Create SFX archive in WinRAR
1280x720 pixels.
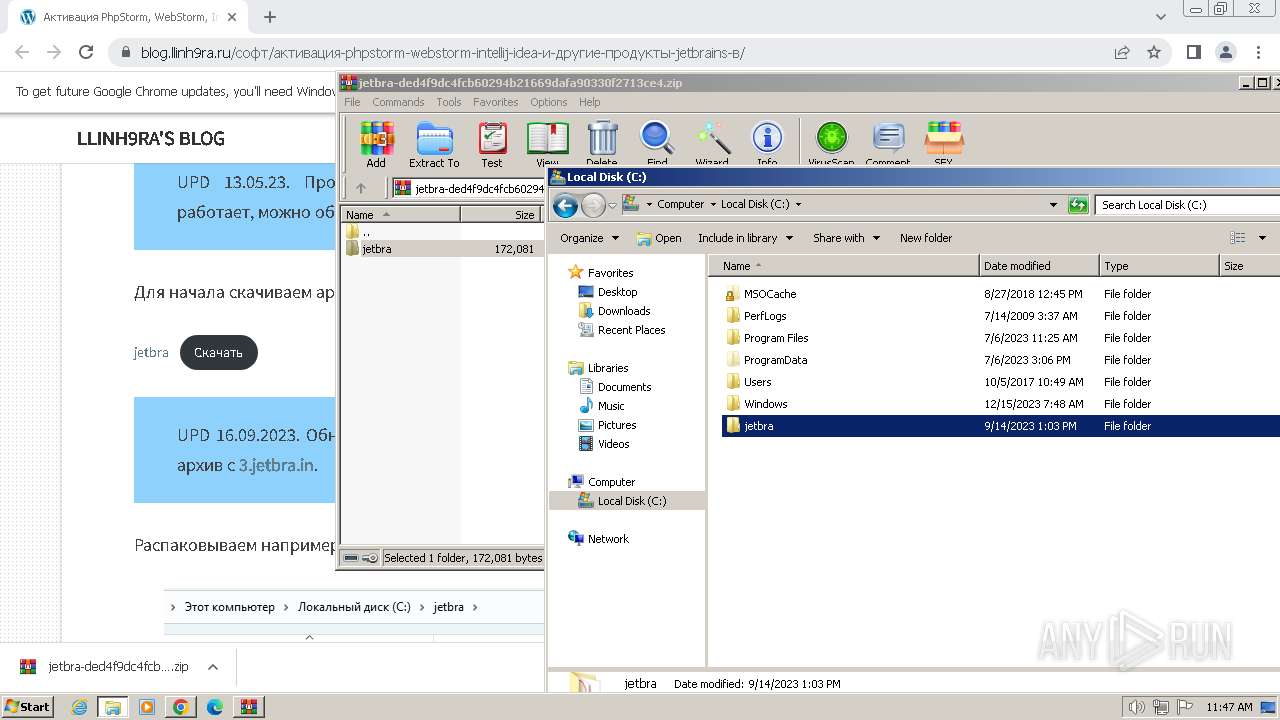[943, 143]
